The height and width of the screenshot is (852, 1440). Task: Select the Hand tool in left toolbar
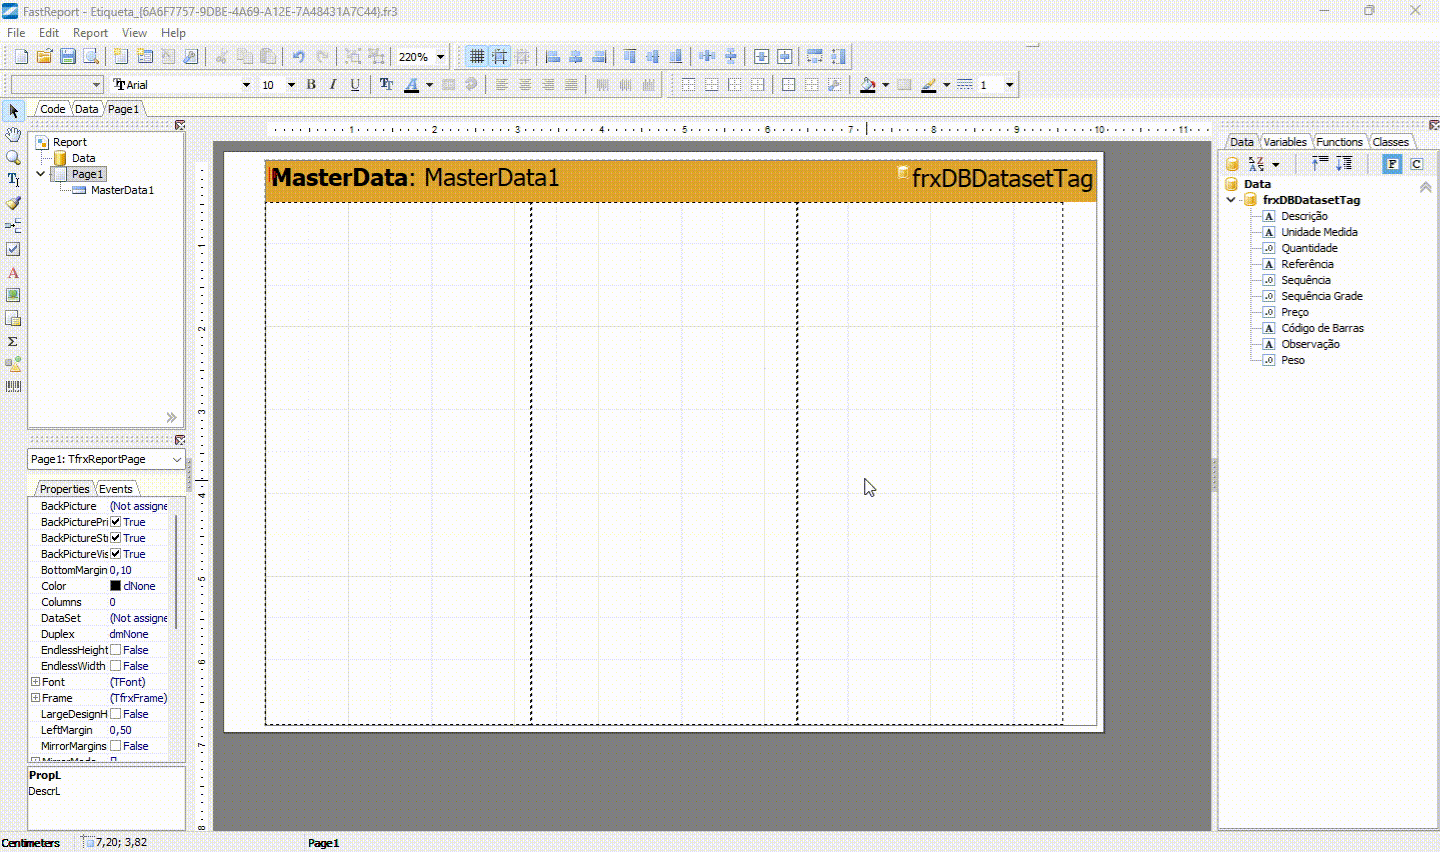13,134
